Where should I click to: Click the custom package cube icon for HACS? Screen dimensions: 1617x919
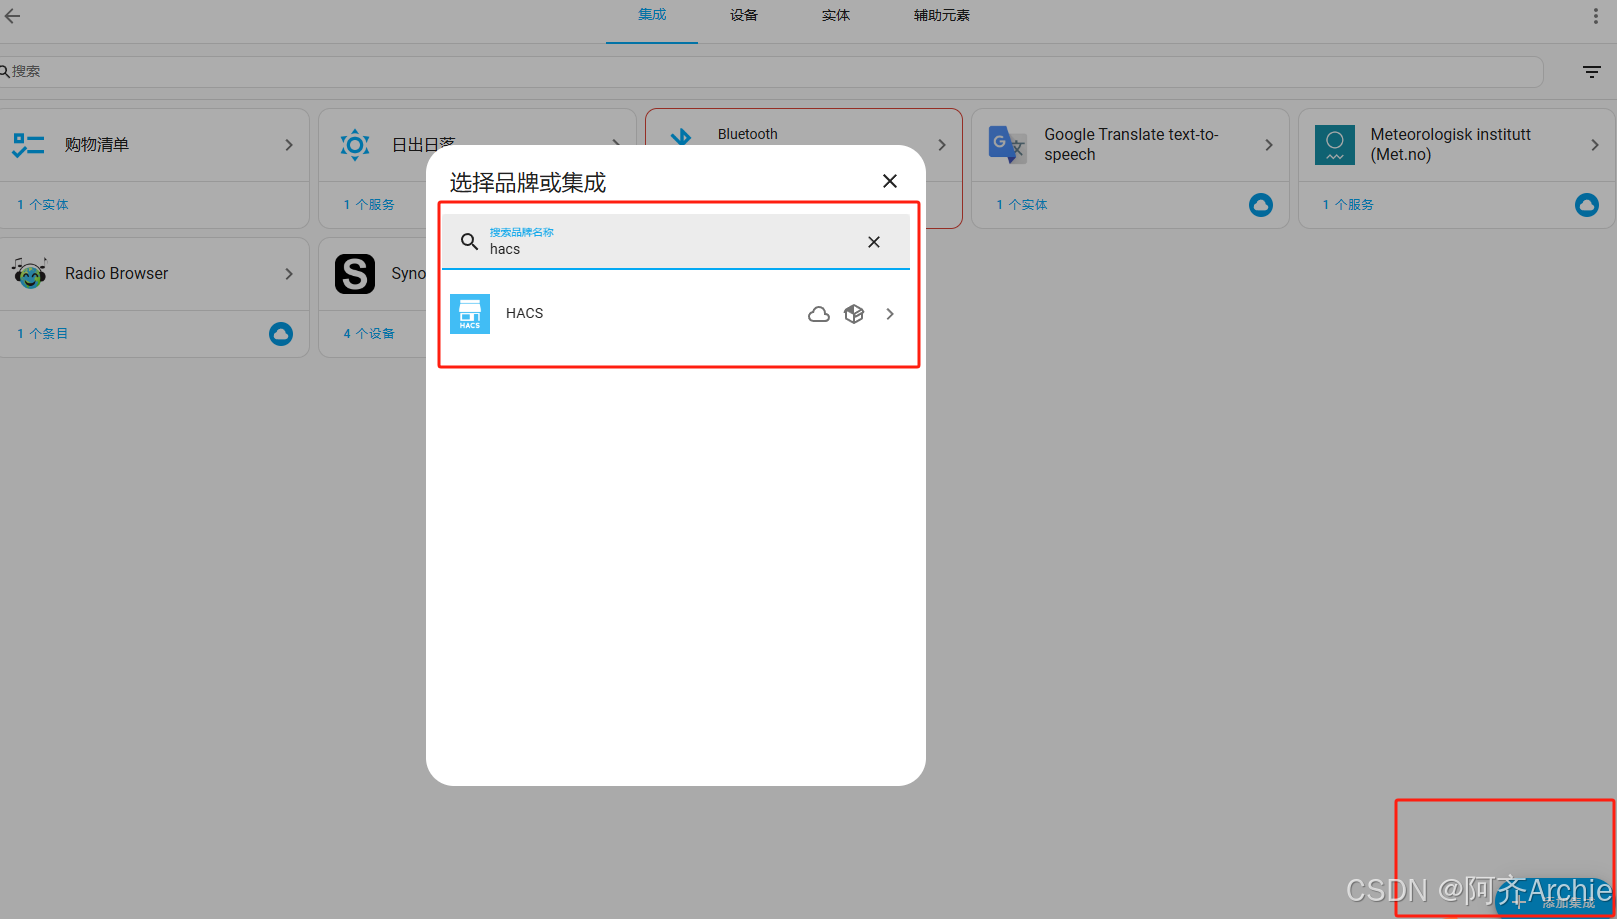854,314
